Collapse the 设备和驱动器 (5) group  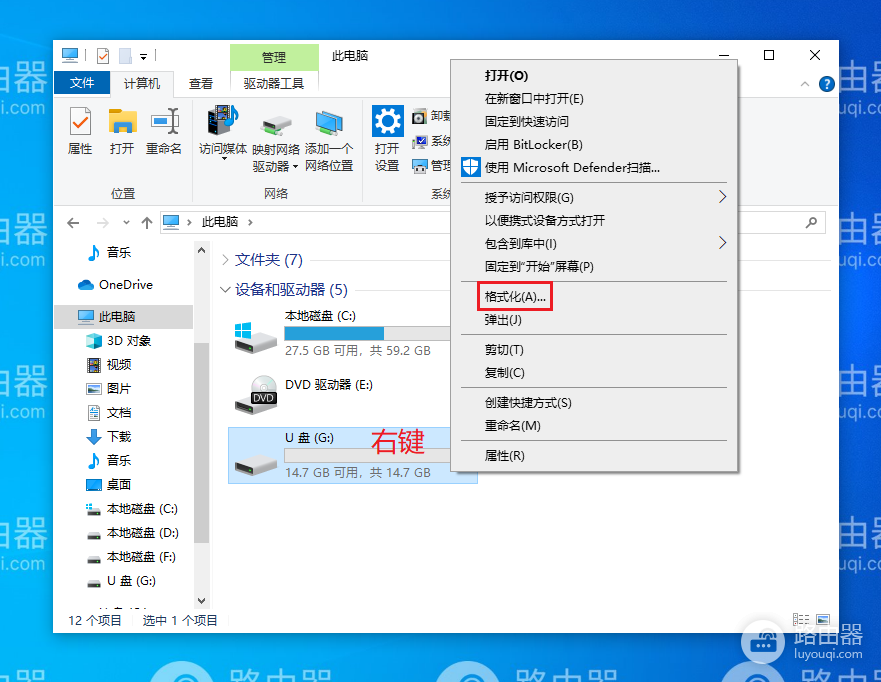click(225, 290)
